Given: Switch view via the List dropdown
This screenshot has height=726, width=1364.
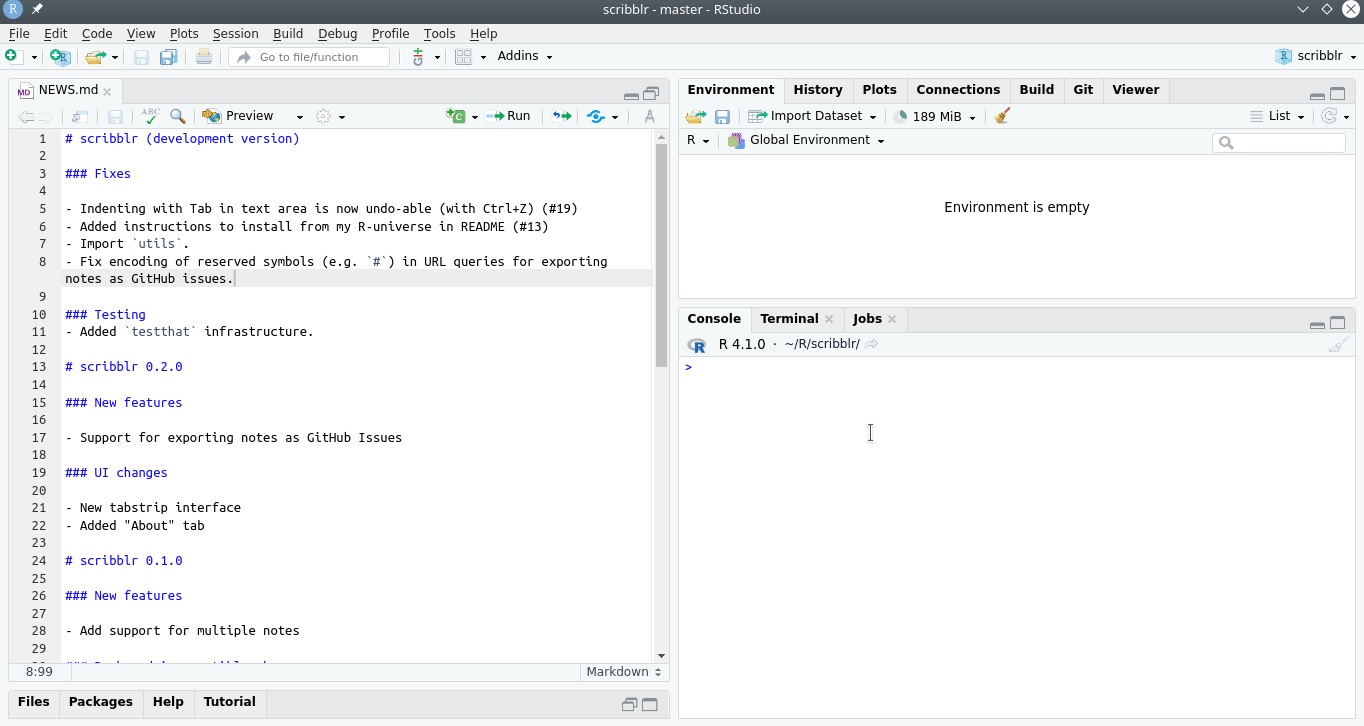Looking at the screenshot, I should click(x=1277, y=116).
